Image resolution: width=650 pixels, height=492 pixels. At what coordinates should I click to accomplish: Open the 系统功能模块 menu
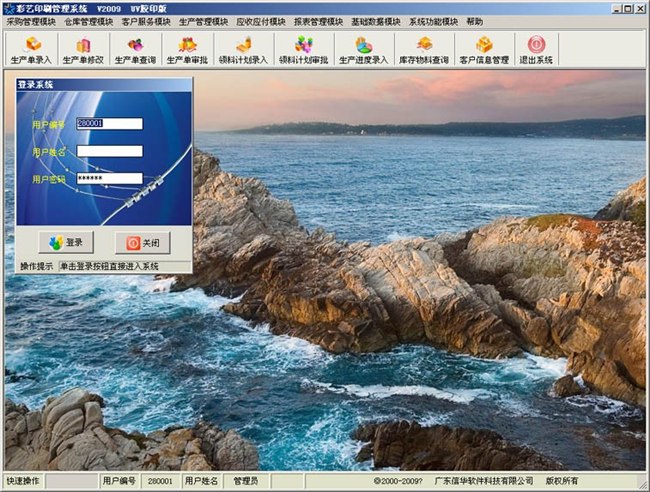tap(433, 21)
